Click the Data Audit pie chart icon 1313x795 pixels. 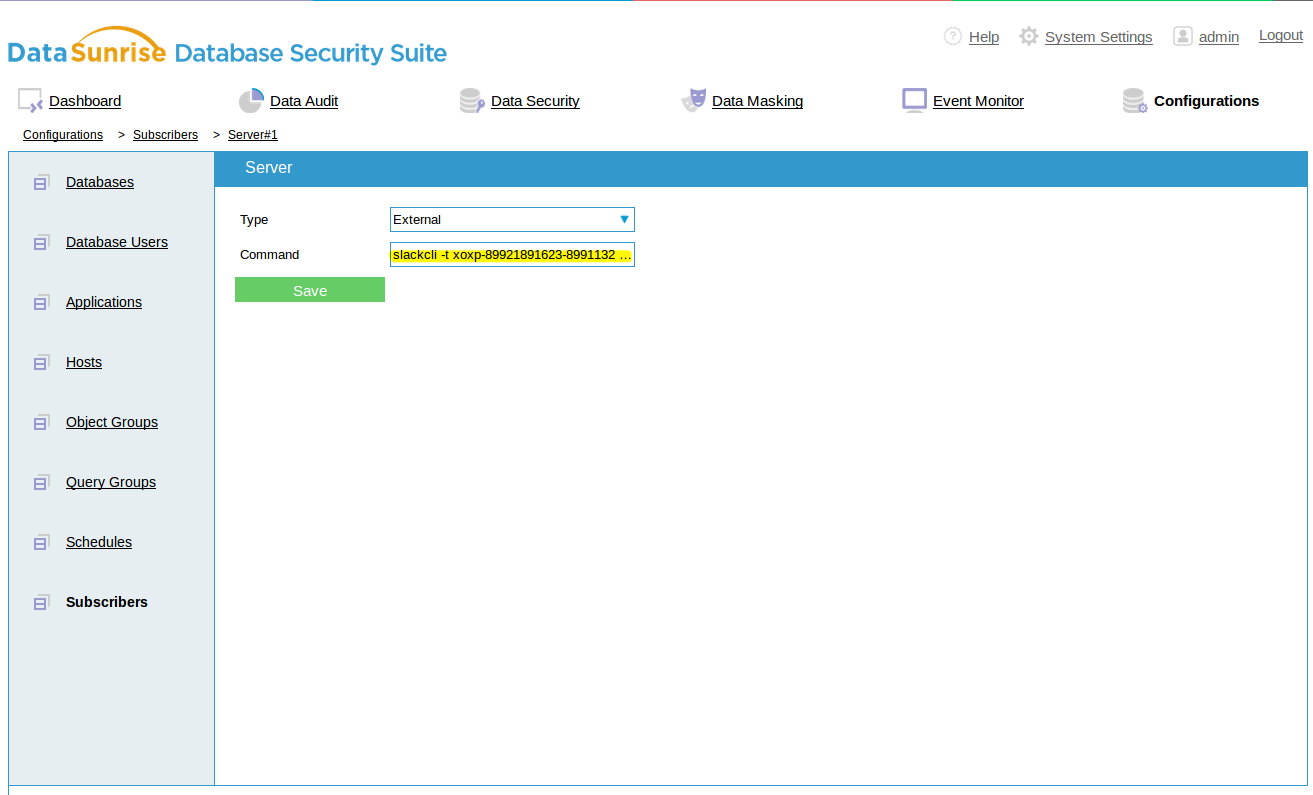click(251, 101)
